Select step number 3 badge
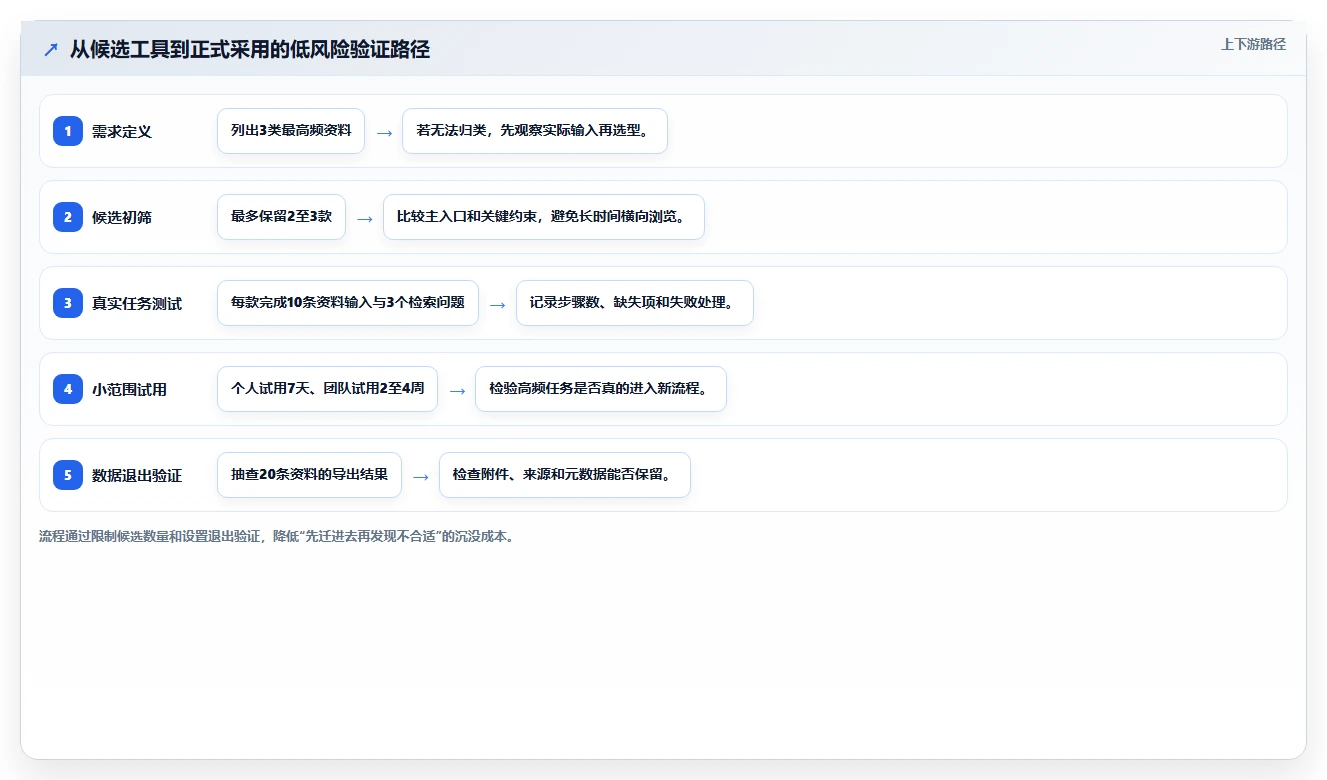The height and width of the screenshot is (780, 1327). [68, 303]
